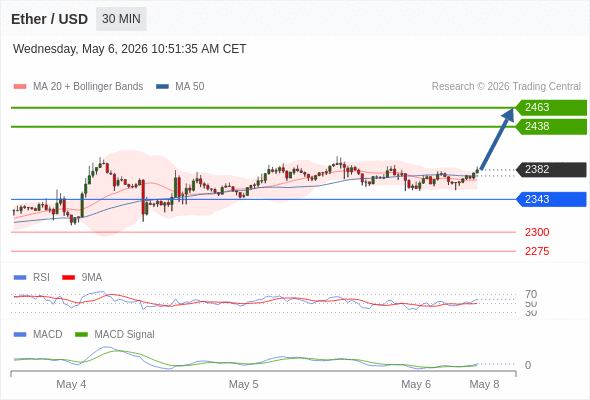The width and height of the screenshot is (590, 400).
Task: Click the Research © 2026 Trading Central text
Action: pyautogui.click(x=506, y=87)
